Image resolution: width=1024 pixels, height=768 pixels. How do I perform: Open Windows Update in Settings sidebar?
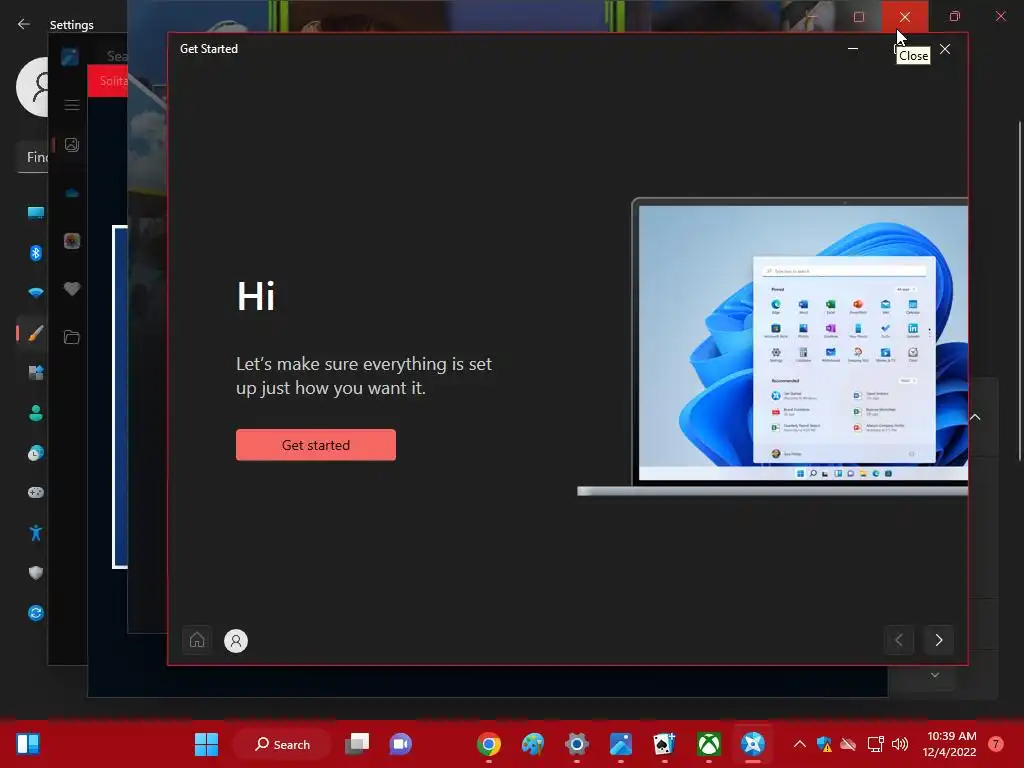coord(35,613)
